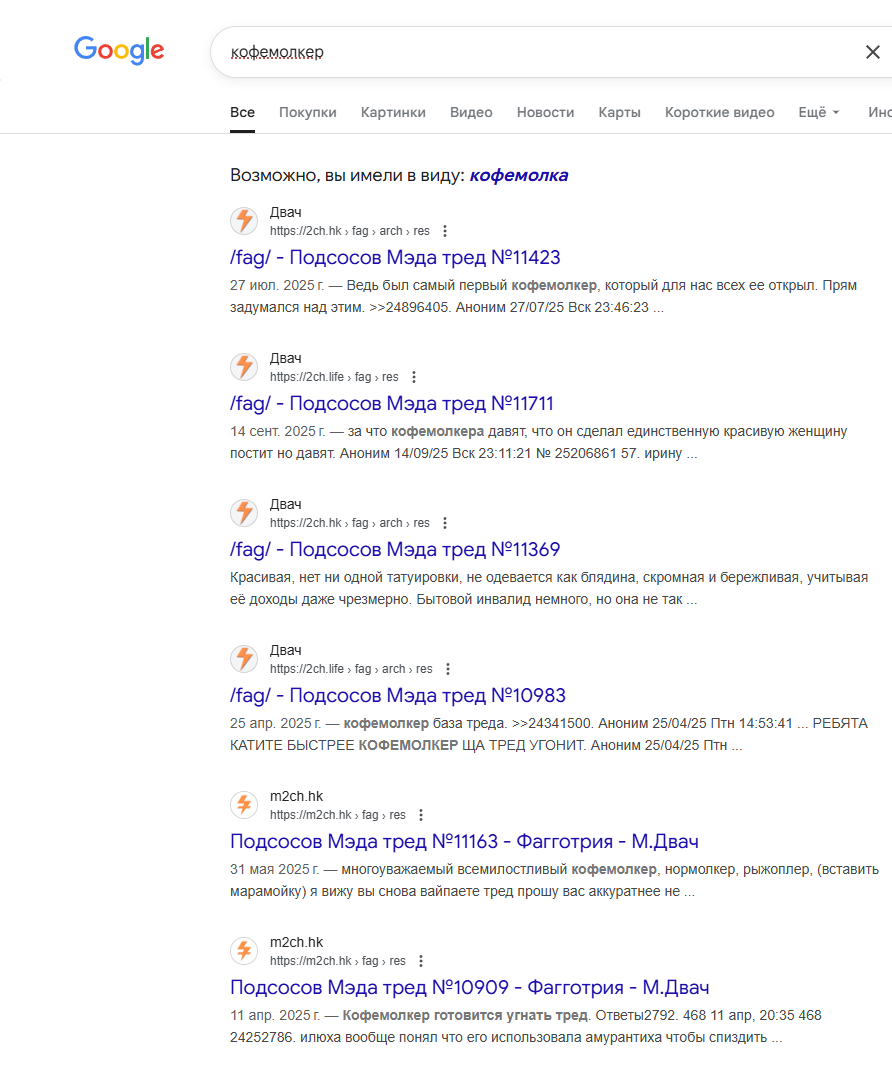The height and width of the screenshot is (1080, 892).
Task: Click URL breadcrumb above тред №10909
Action: (338, 961)
